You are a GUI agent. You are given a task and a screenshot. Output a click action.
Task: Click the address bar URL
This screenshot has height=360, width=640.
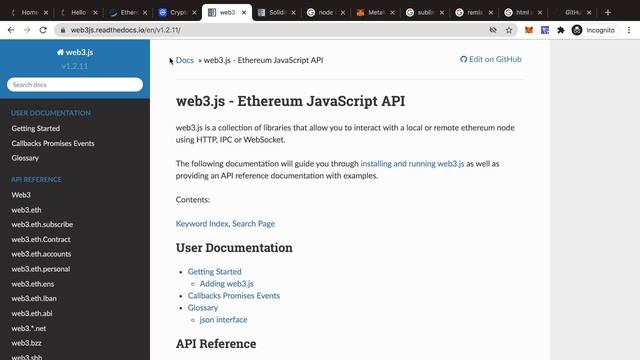point(125,30)
